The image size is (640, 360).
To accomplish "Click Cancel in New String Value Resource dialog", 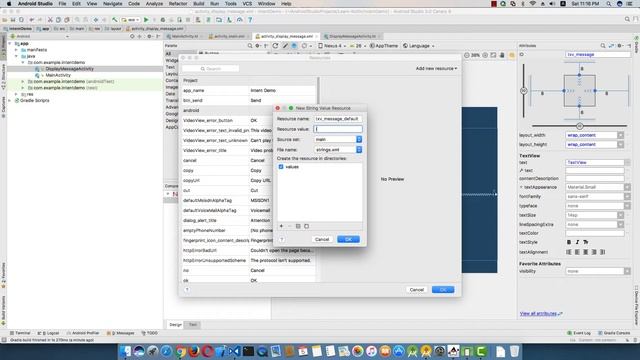I will click(x=322, y=240).
